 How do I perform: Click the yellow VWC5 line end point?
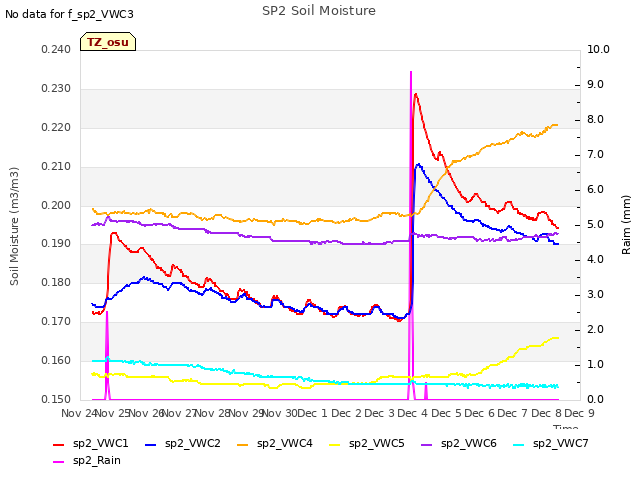coord(557,338)
